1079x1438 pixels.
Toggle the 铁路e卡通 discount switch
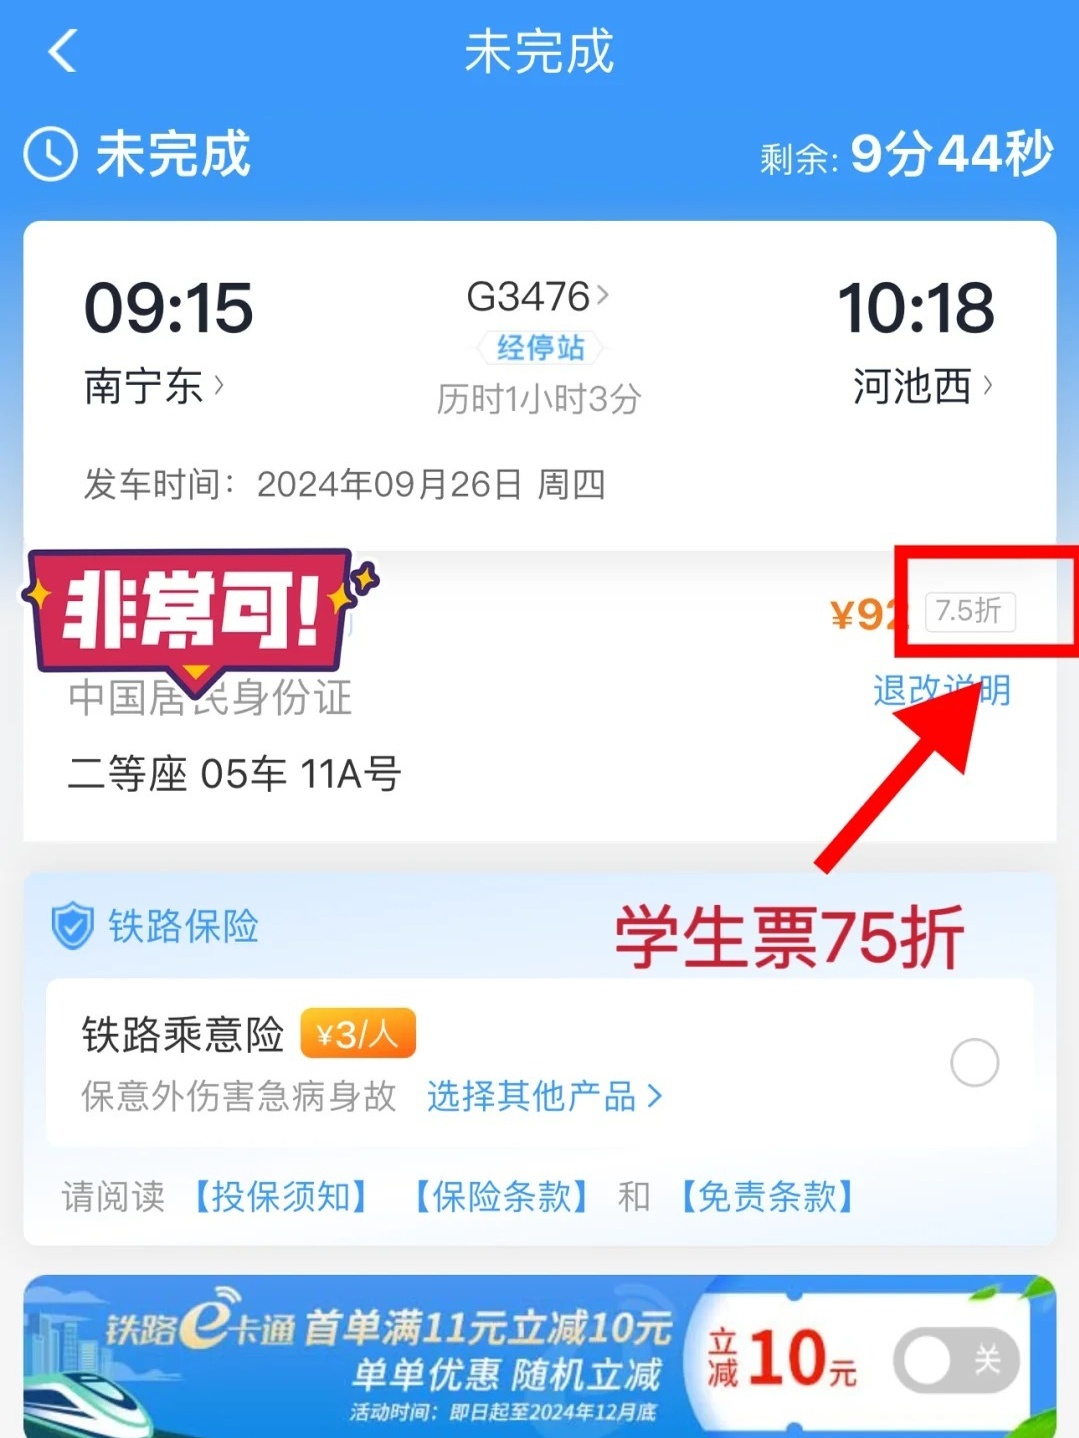956,1360
